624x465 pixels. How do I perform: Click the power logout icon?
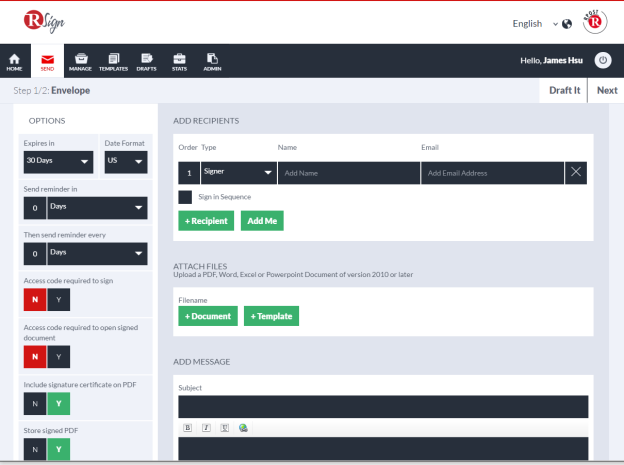(x=603, y=61)
